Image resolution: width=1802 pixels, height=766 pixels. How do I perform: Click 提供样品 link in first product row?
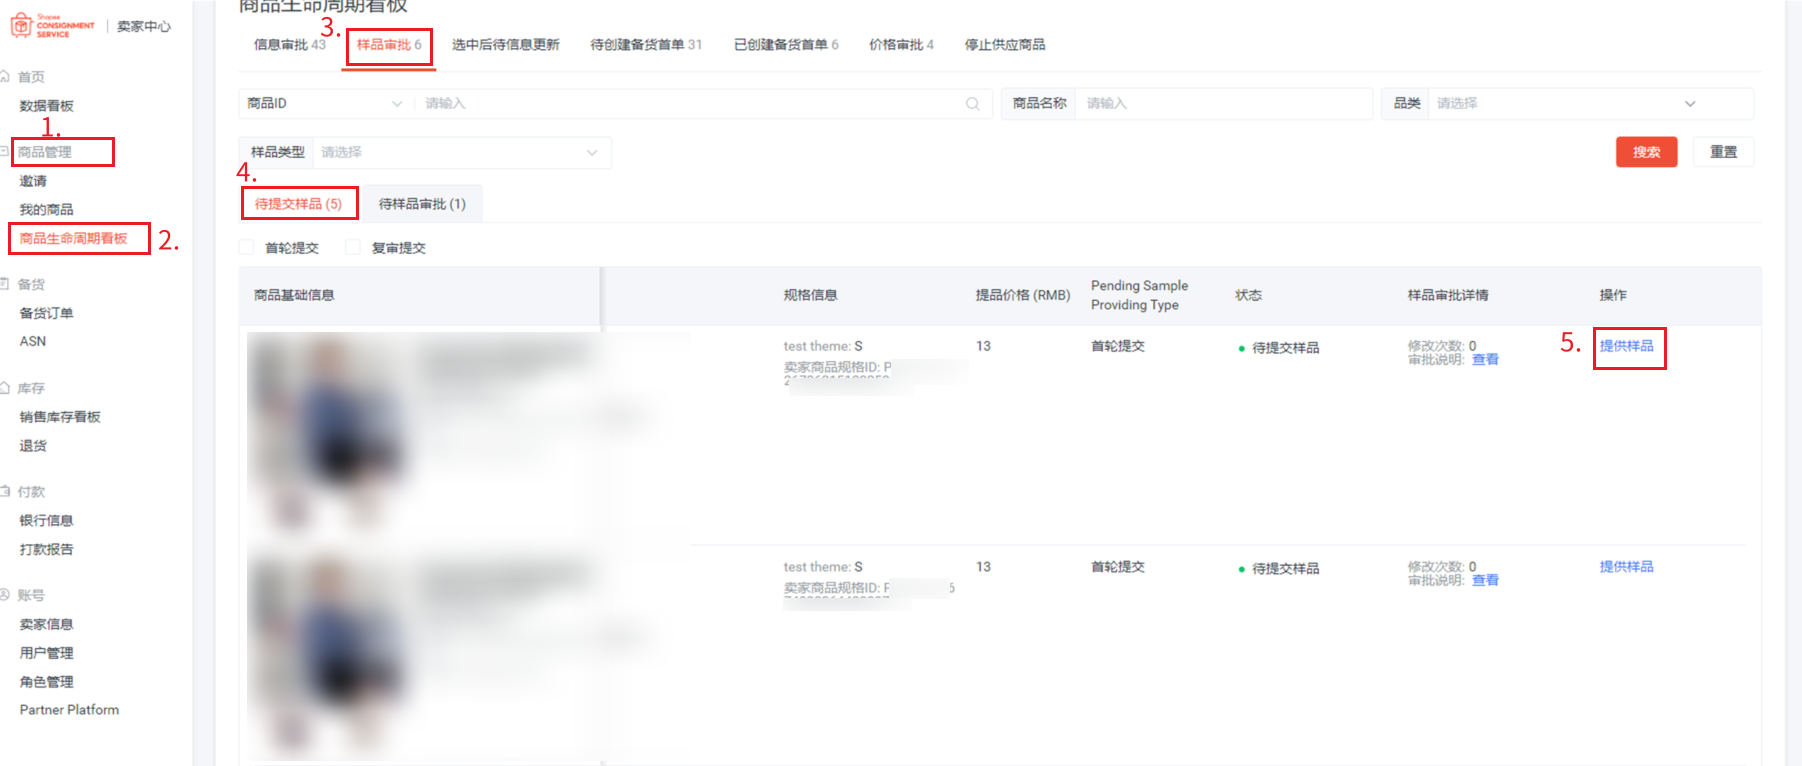click(x=1627, y=346)
